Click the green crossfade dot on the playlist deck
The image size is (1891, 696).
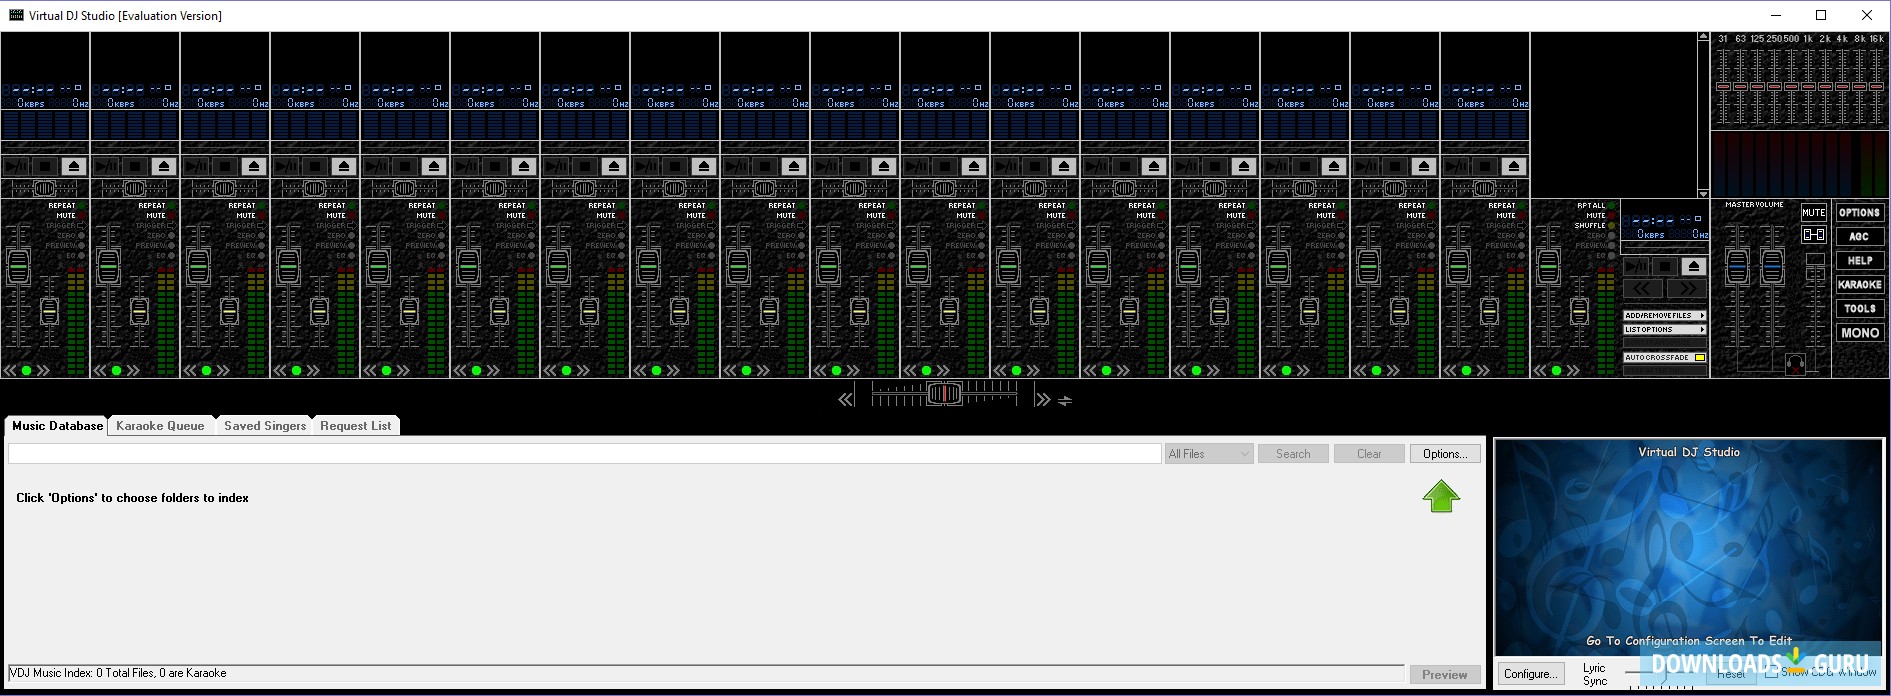tap(1557, 370)
